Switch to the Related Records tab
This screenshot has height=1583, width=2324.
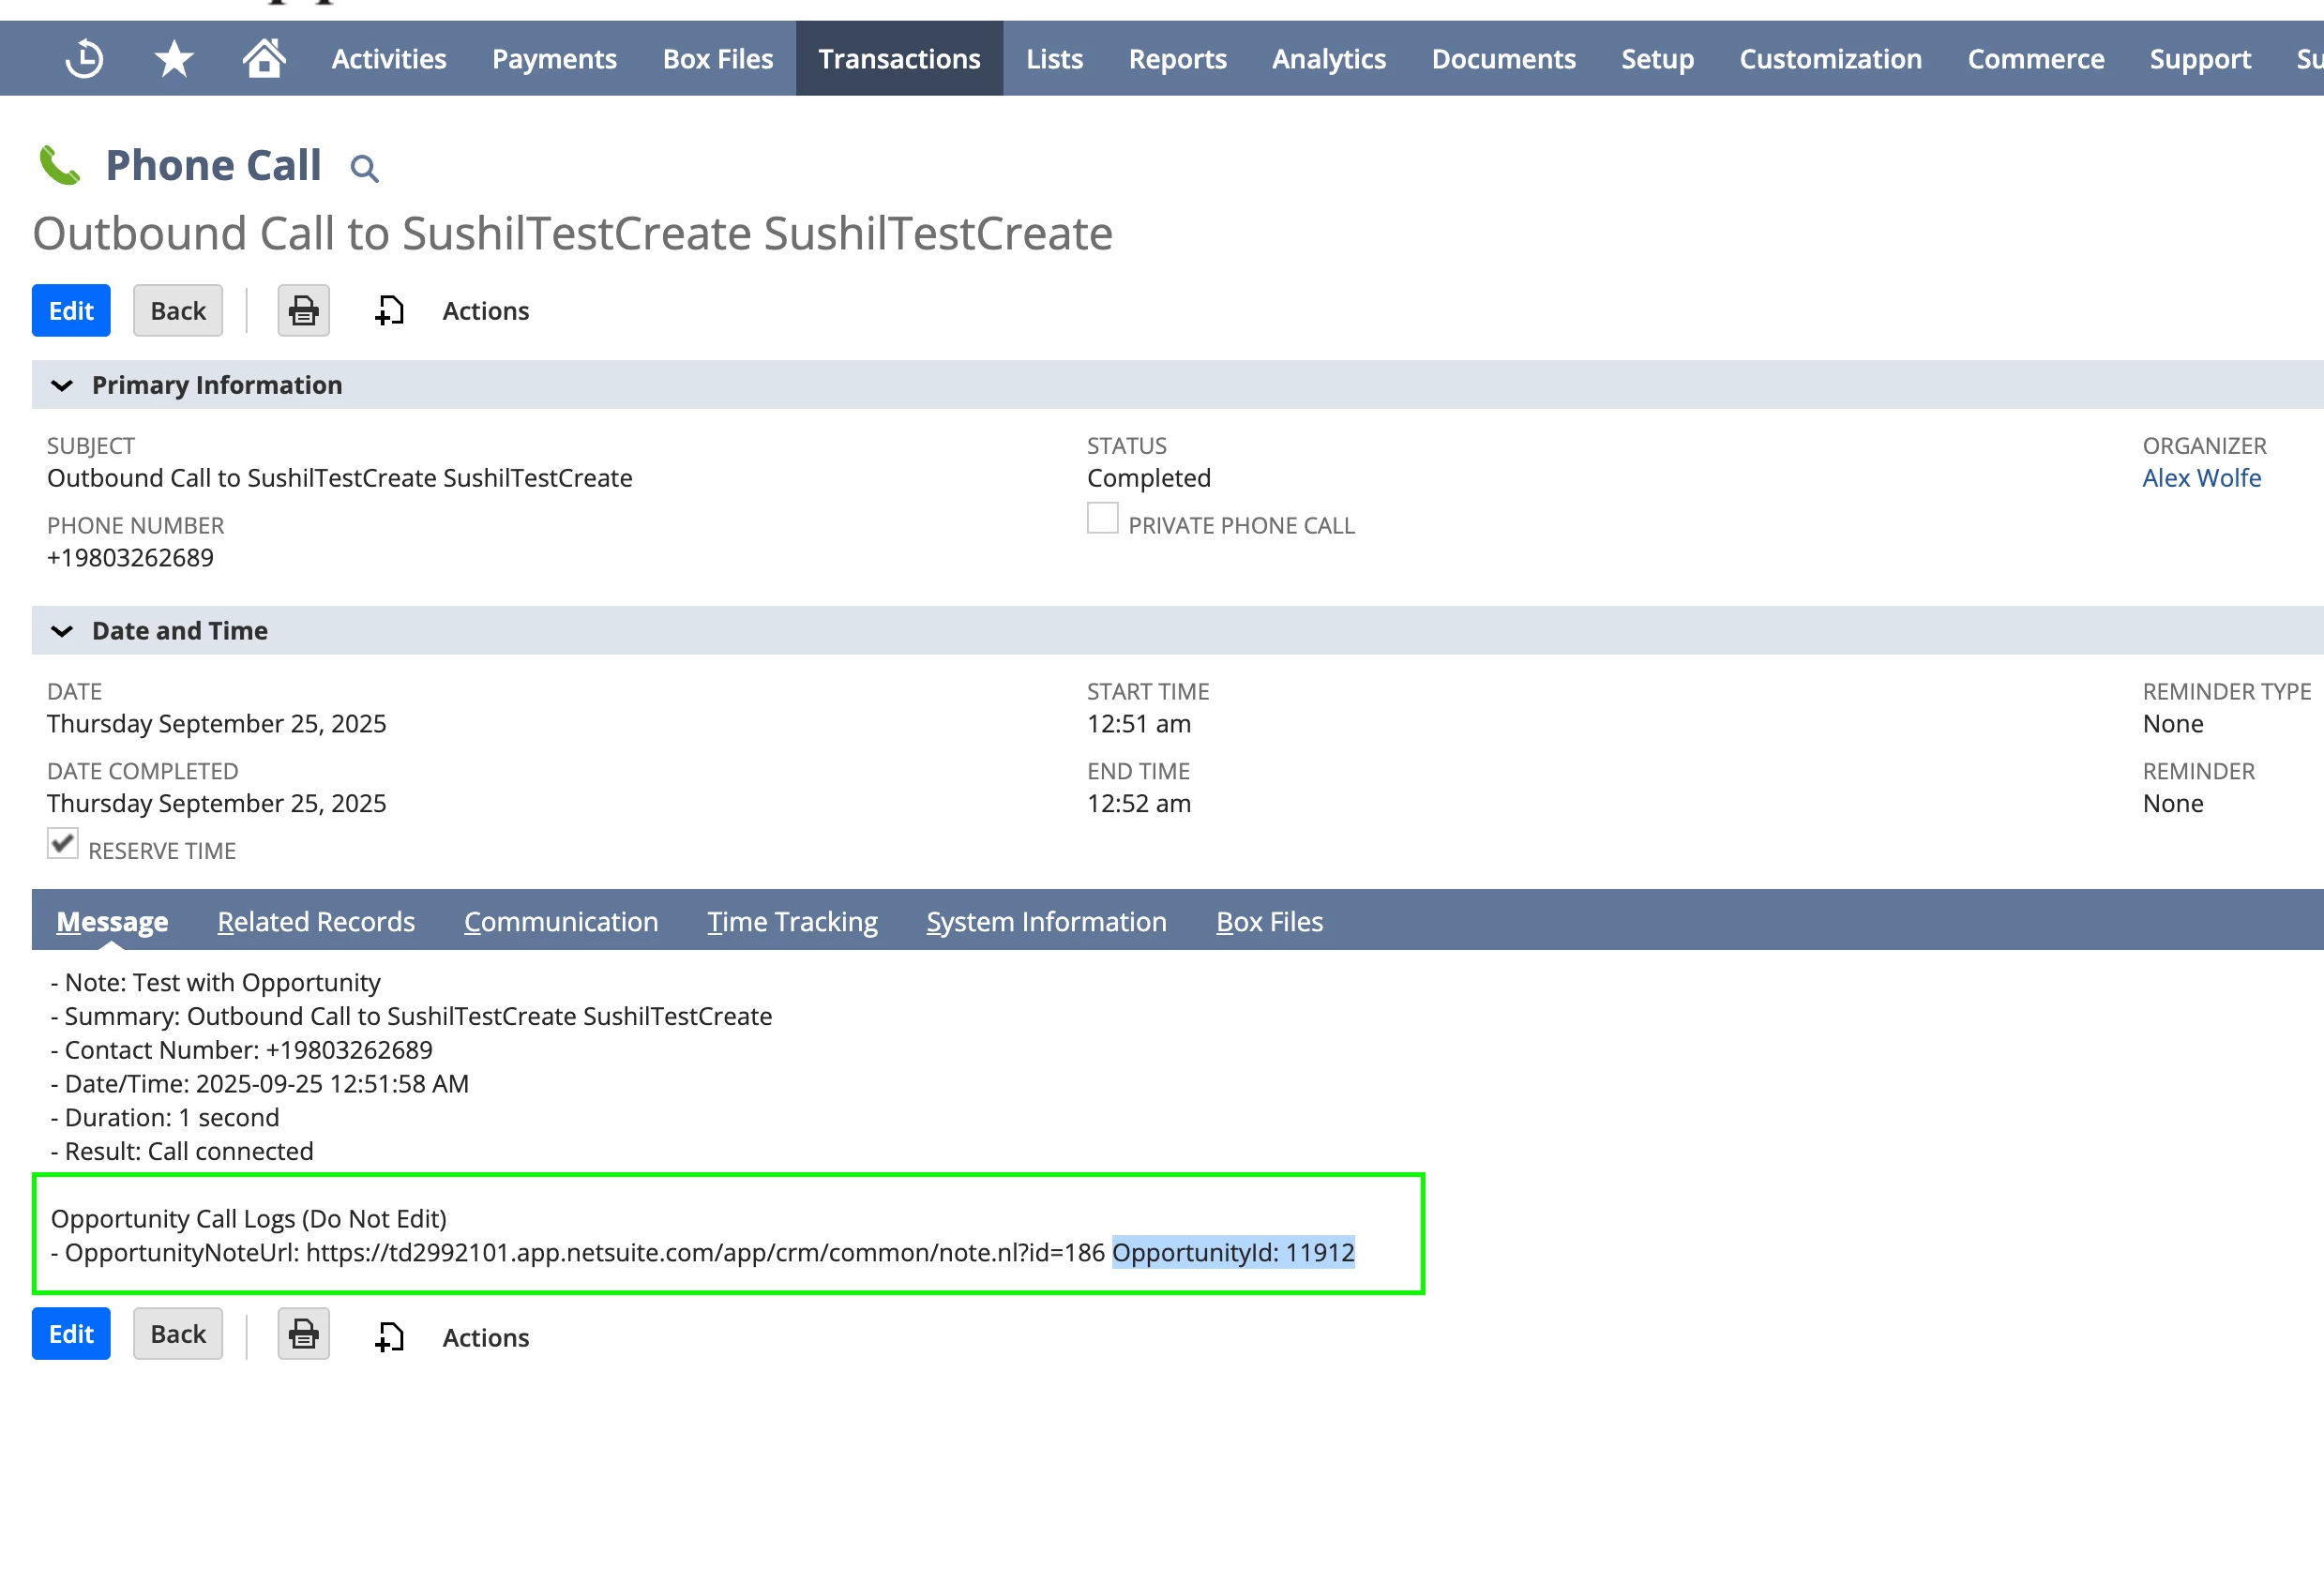[x=316, y=922]
